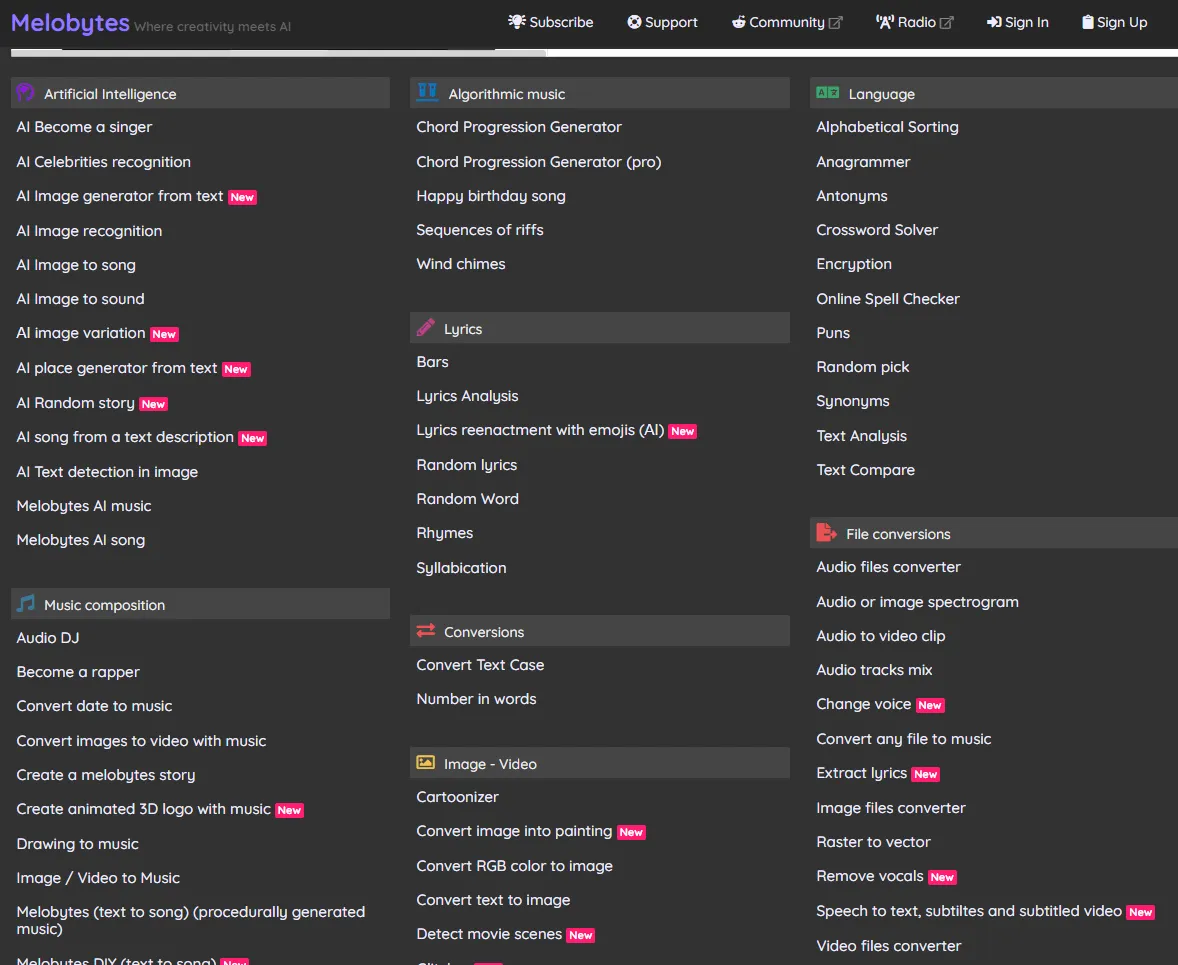1178x965 pixels.
Task: Open Community external link
Action: (787, 22)
